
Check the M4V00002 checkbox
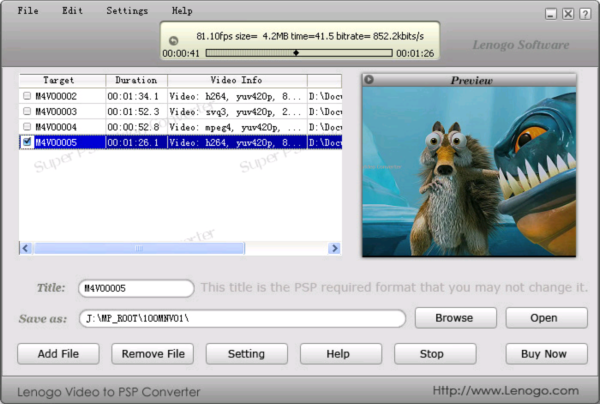[27, 96]
